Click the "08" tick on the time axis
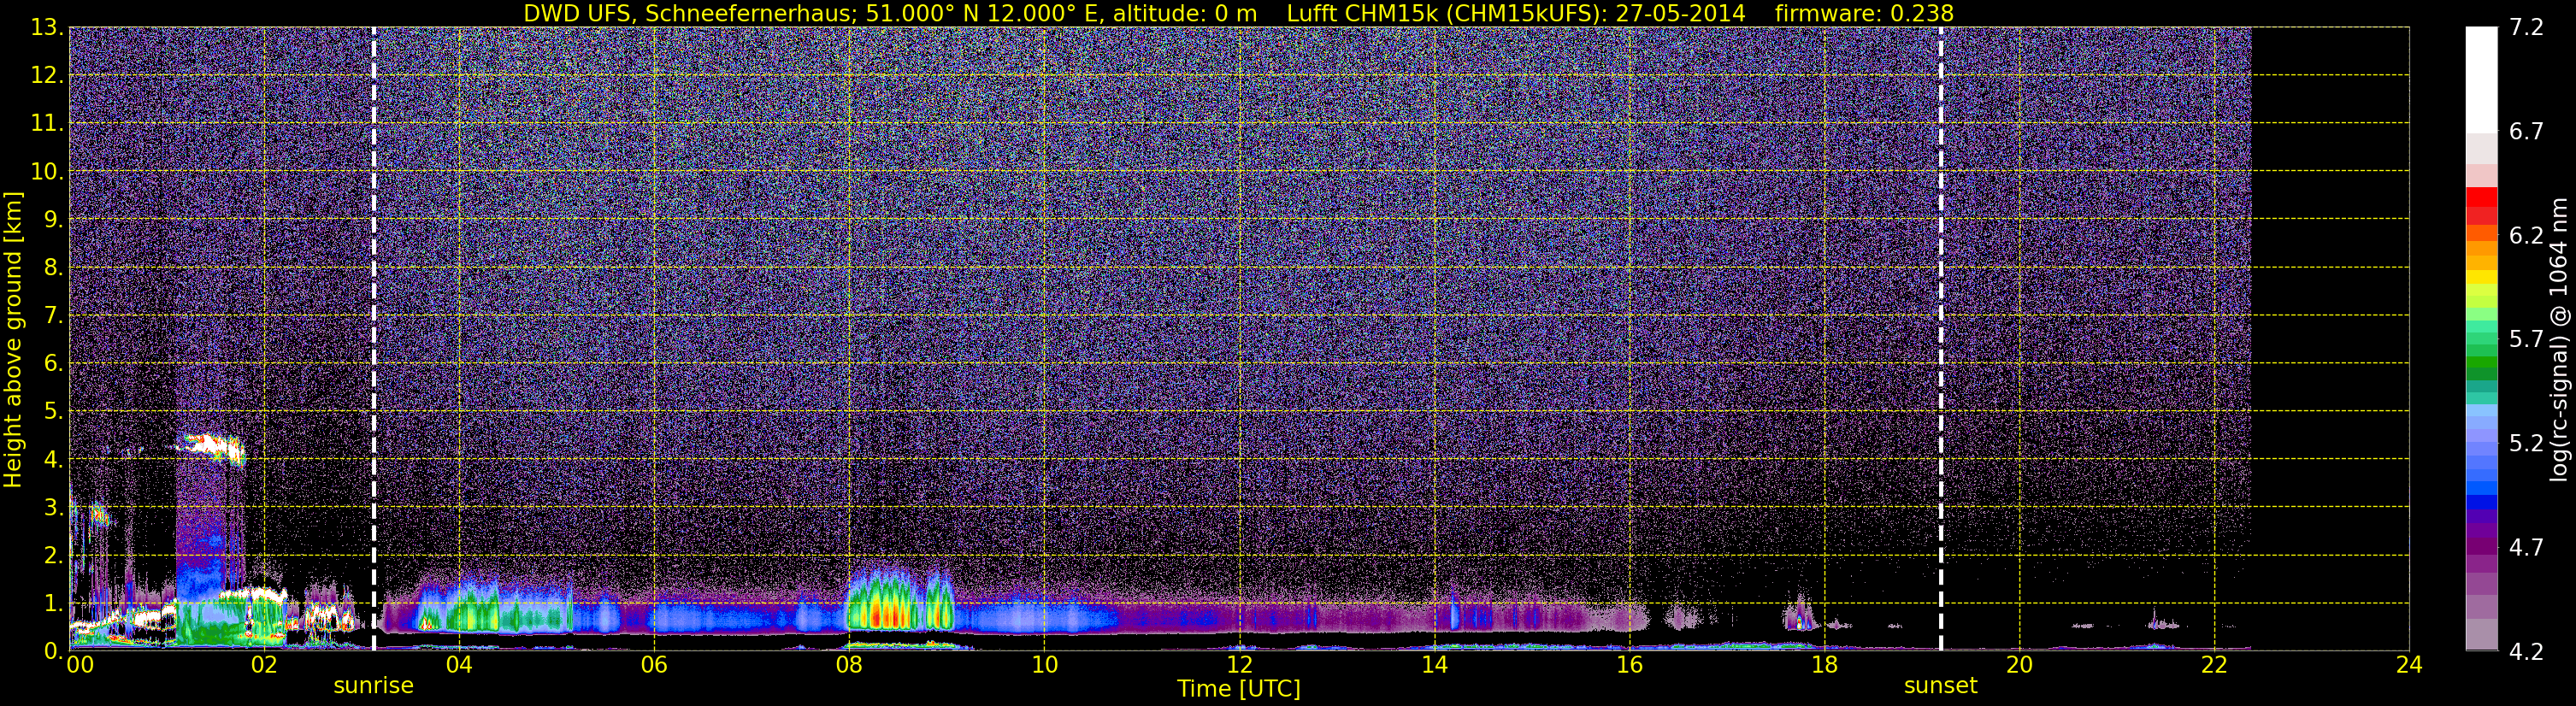This screenshot has width=2576, height=706. [x=849, y=665]
